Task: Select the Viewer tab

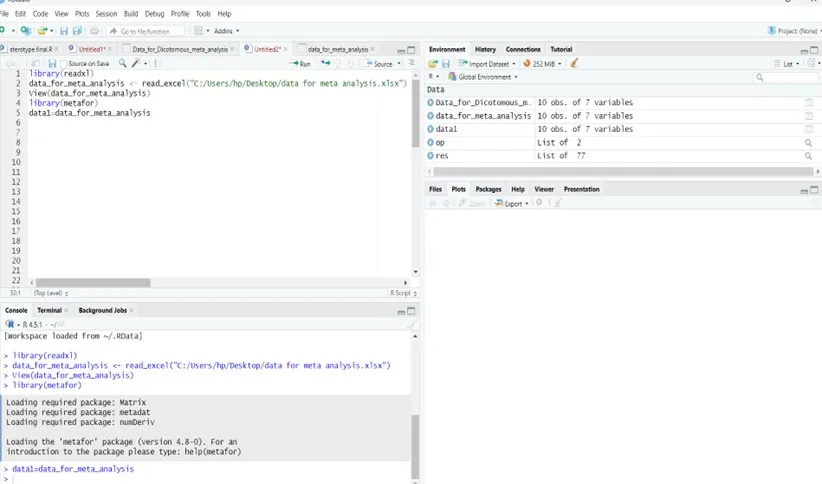Action: click(x=544, y=189)
